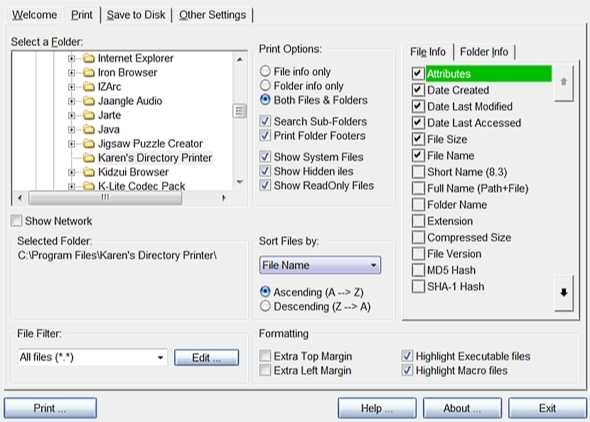
Task: Click the K-Lite Codec Pack folder icon
Action: [x=88, y=186]
